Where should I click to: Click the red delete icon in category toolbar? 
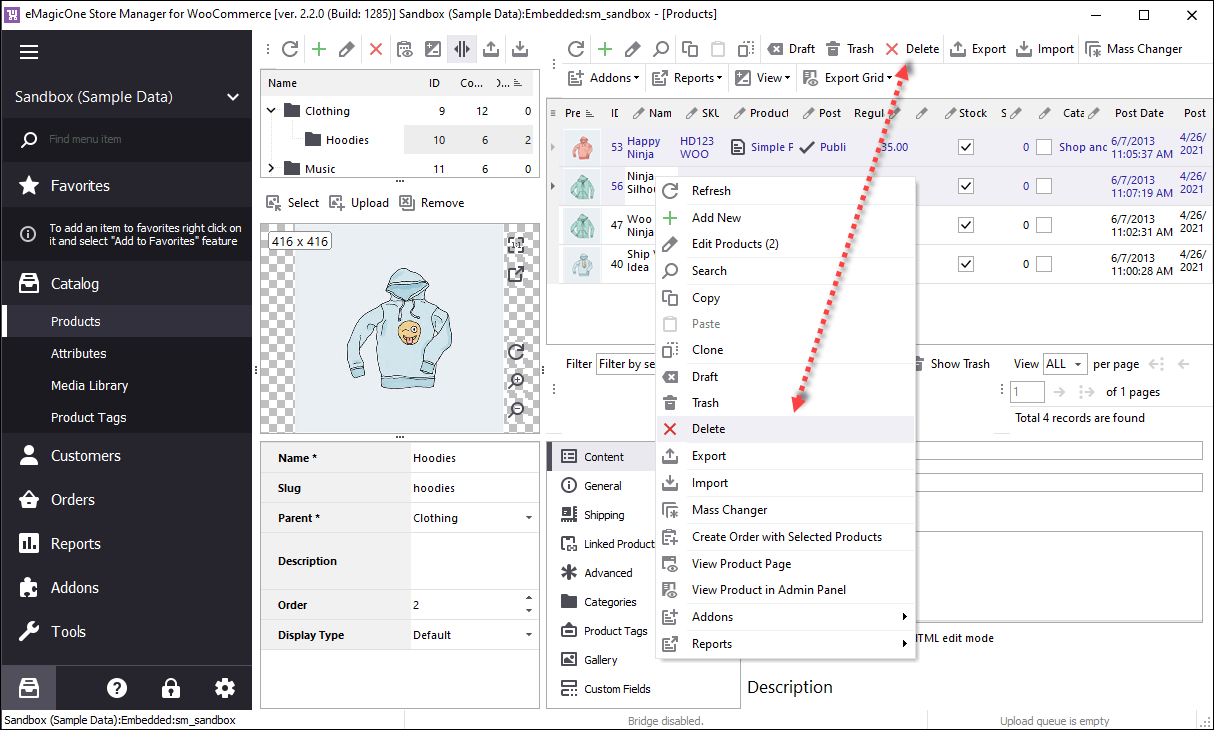click(x=376, y=49)
